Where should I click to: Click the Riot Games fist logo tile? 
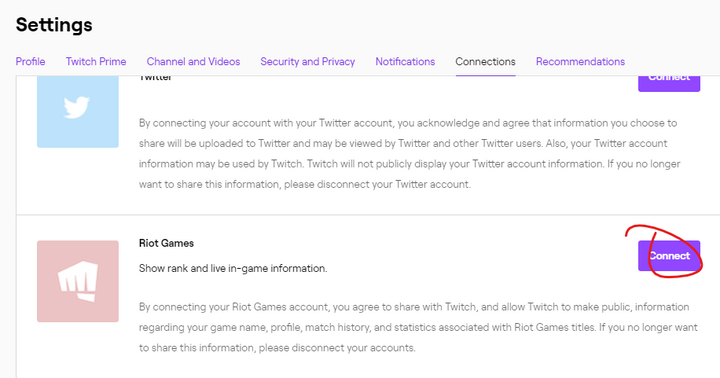click(78, 281)
